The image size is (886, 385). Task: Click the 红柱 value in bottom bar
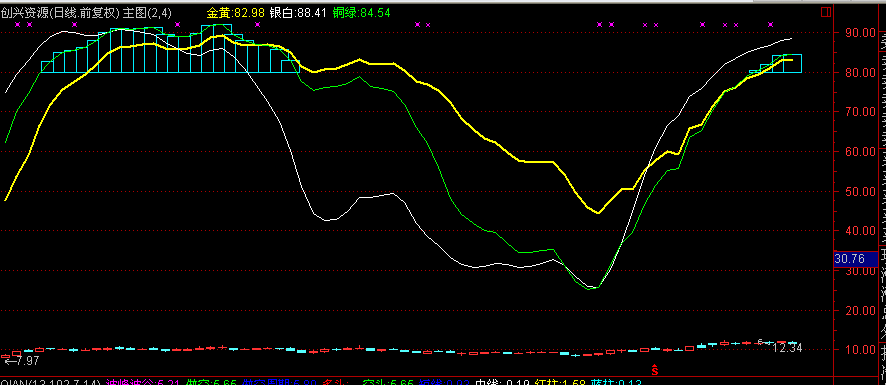coord(559,382)
